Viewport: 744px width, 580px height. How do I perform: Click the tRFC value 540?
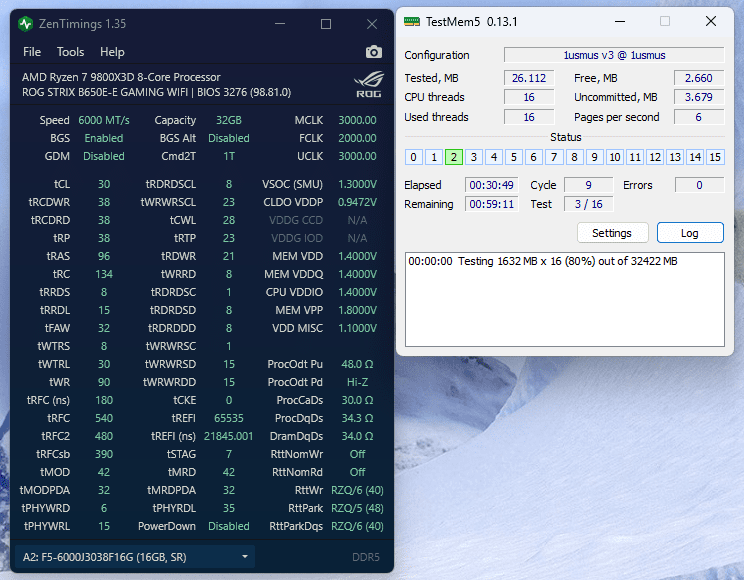104,418
